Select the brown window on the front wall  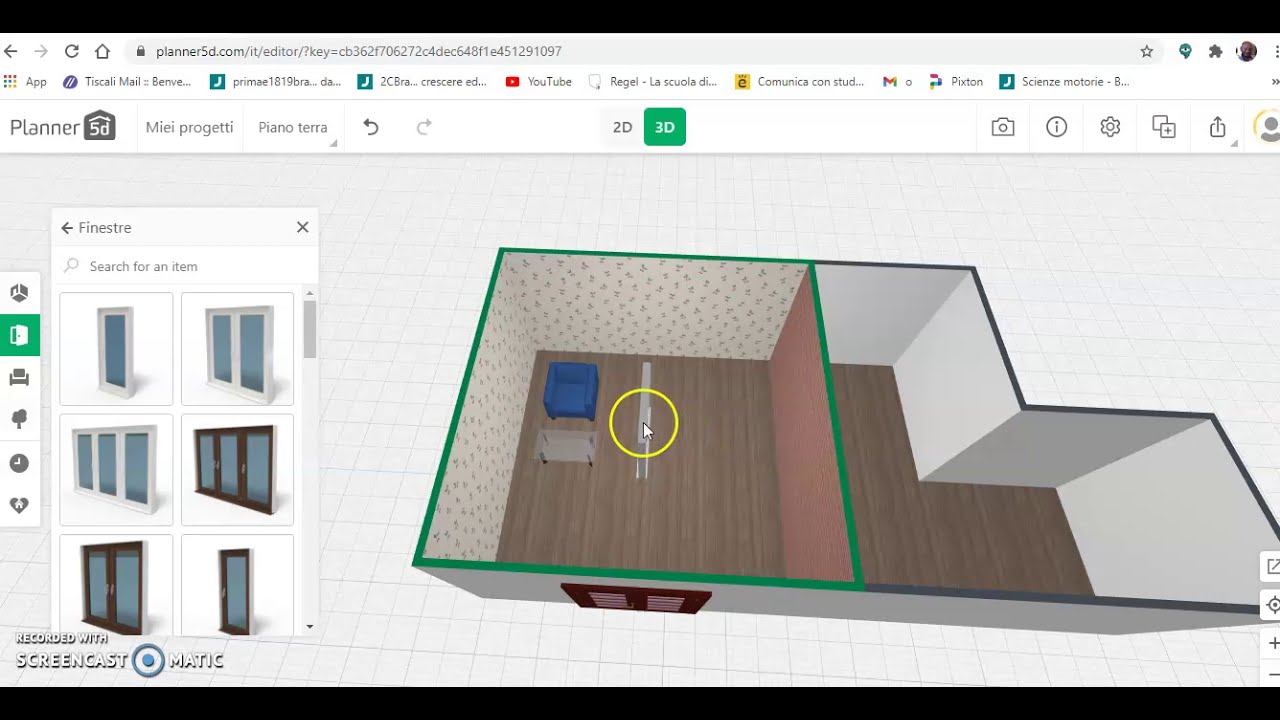pyautogui.click(x=636, y=599)
